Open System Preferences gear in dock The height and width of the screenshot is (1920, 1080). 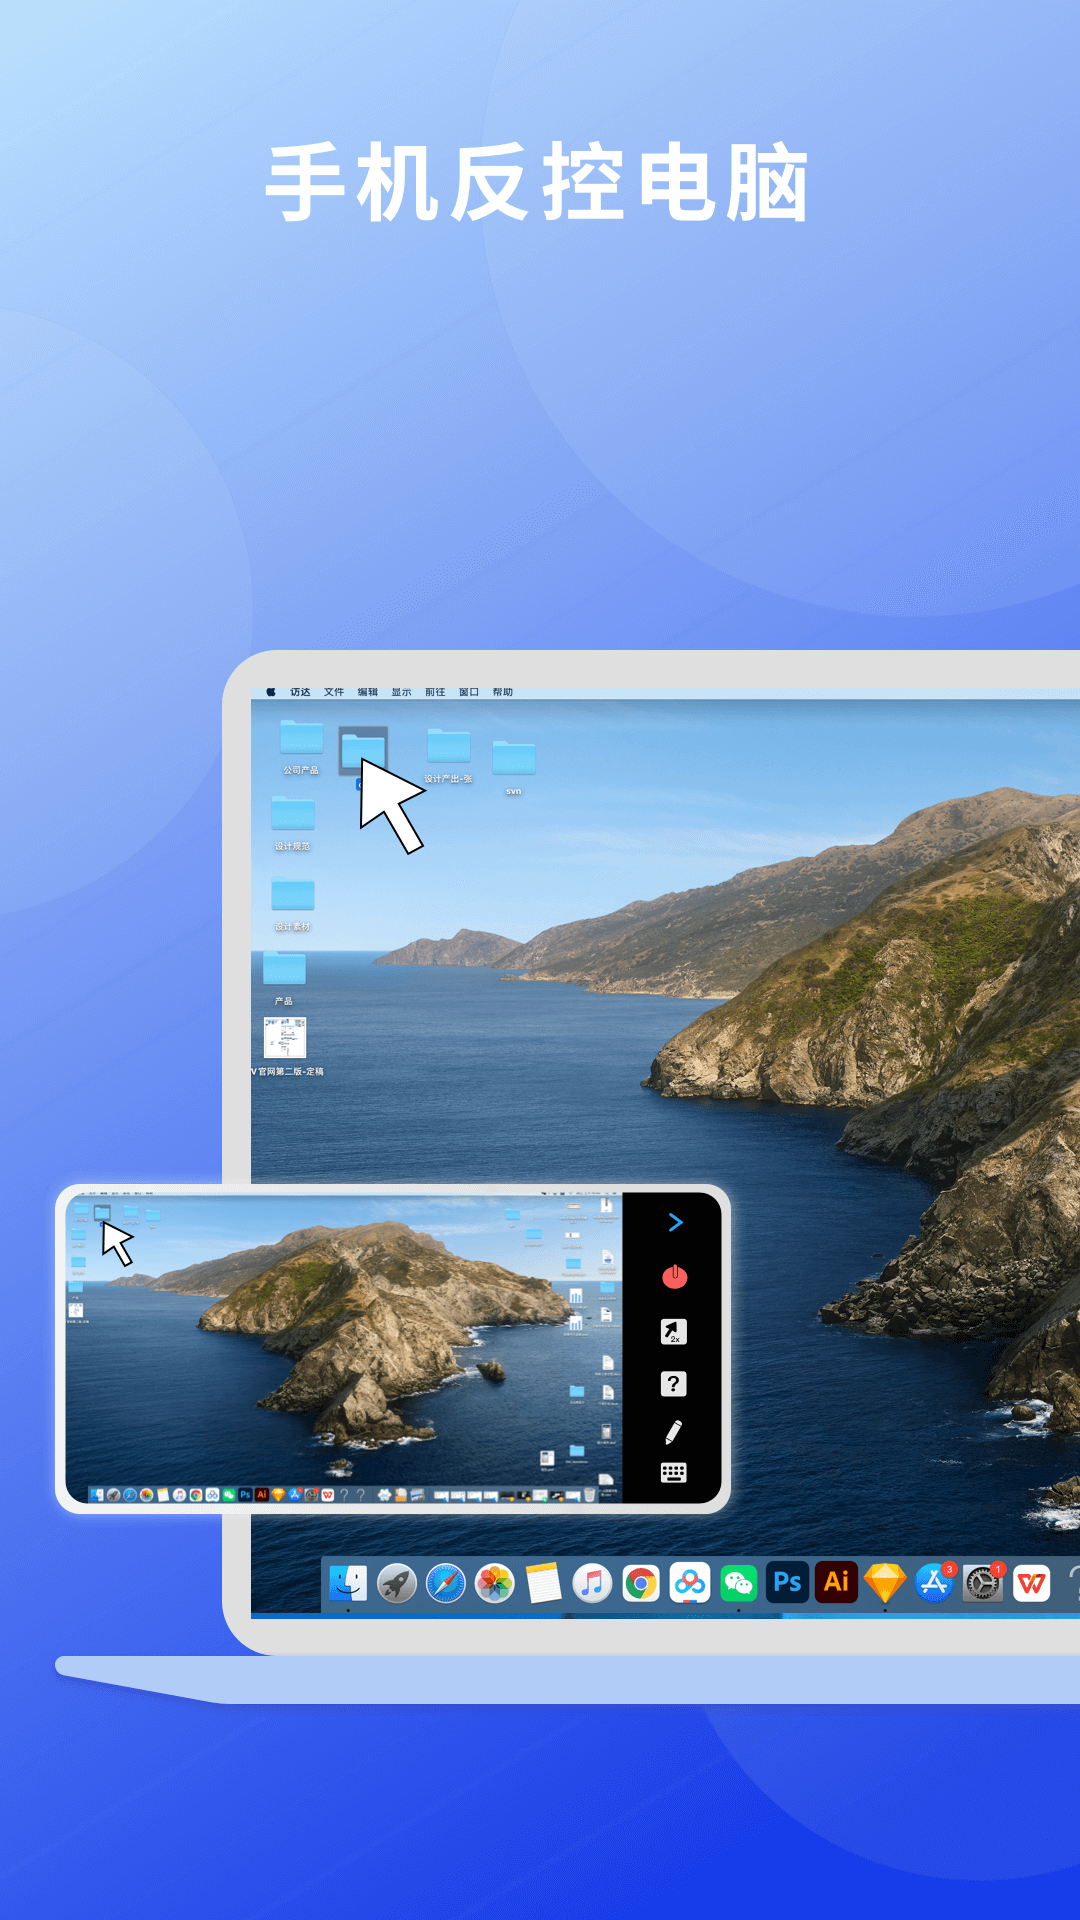(x=983, y=1583)
